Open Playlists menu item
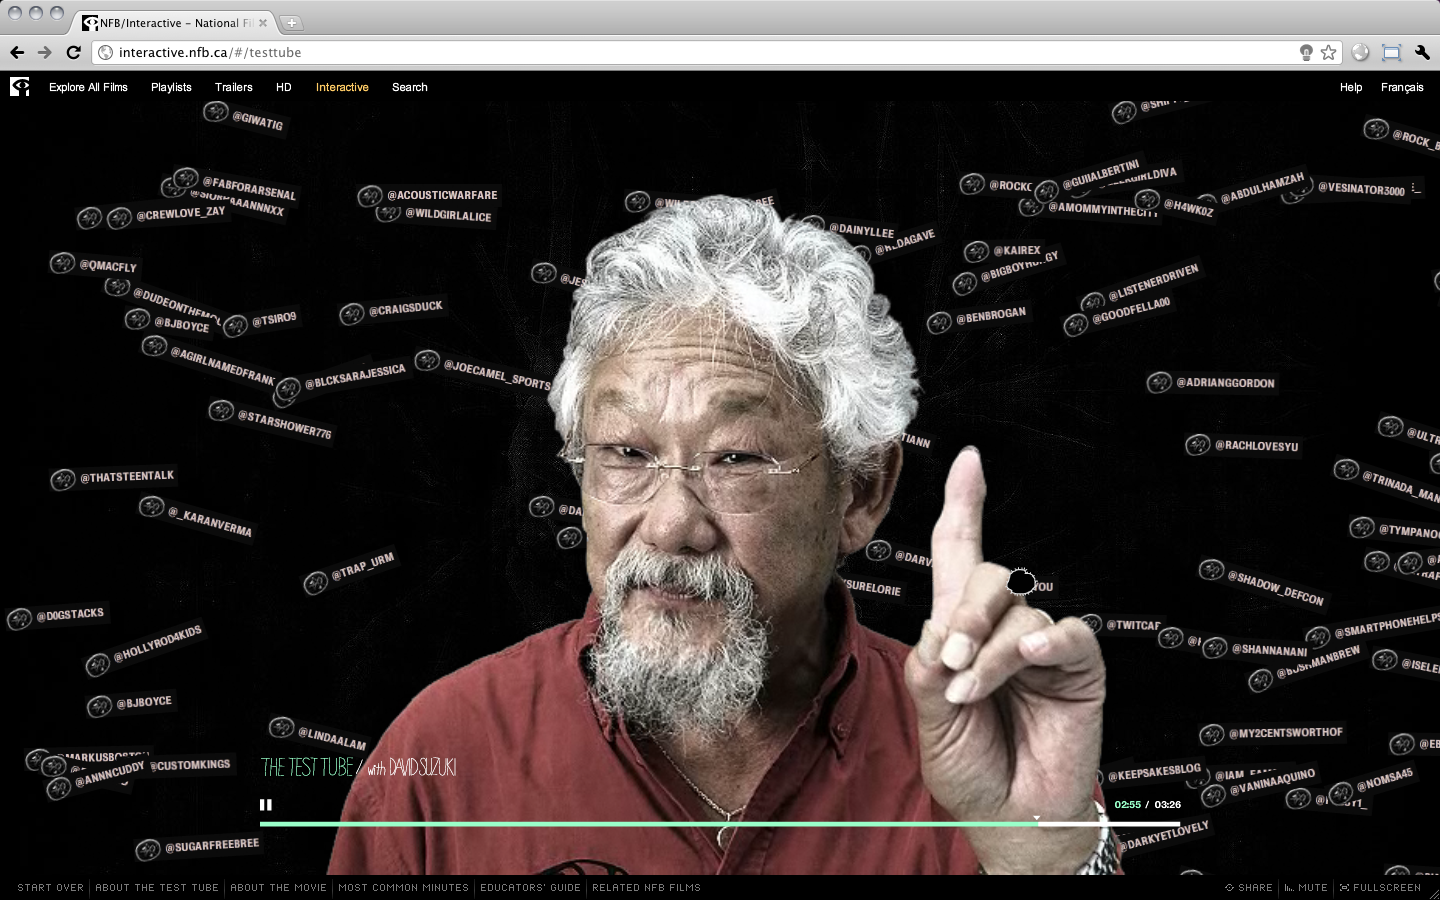Image resolution: width=1440 pixels, height=900 pixels. point(171,87)
